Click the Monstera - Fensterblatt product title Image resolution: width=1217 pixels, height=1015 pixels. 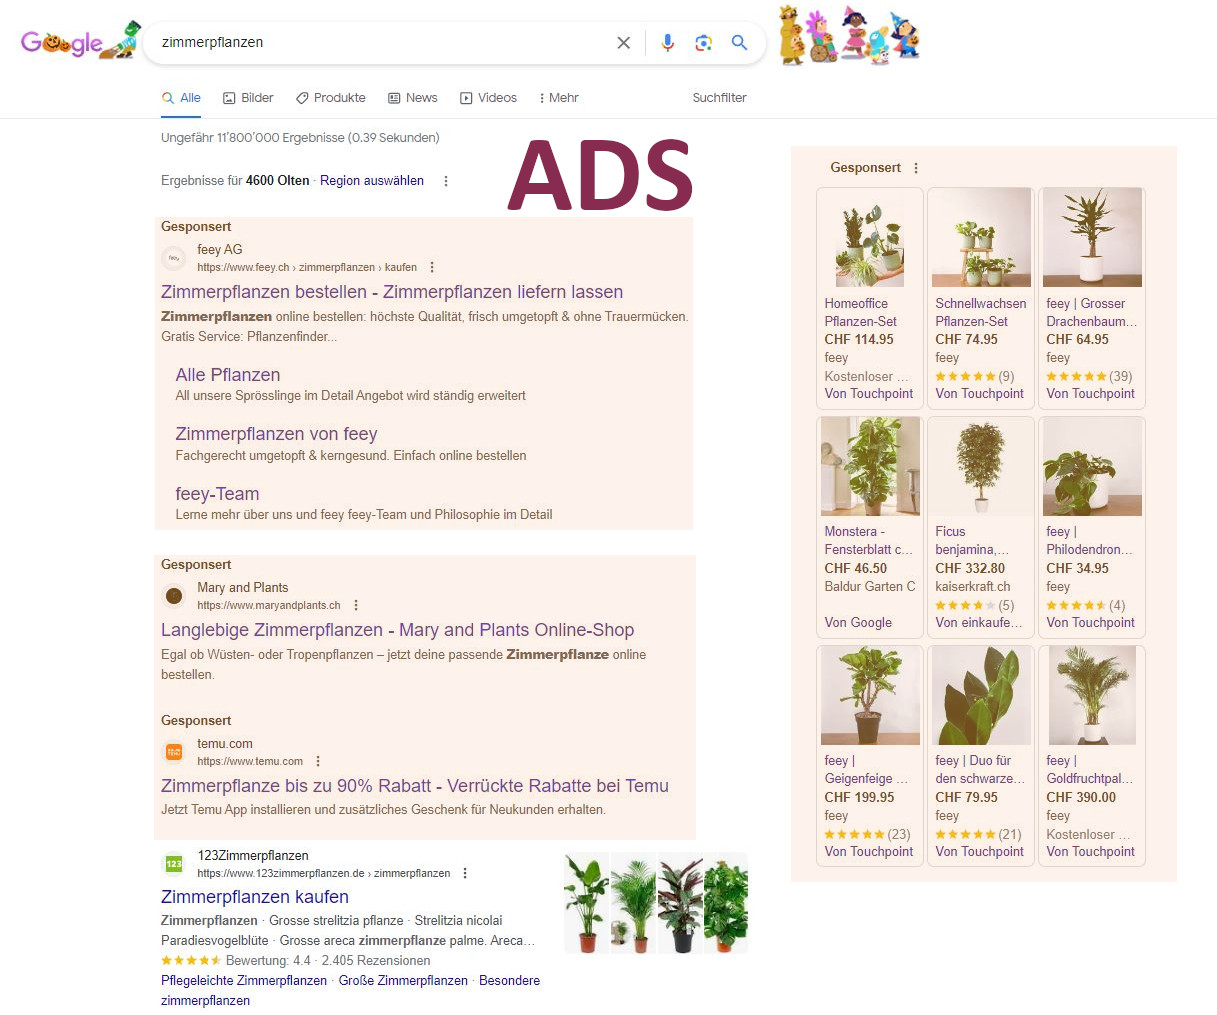[868, 541]
